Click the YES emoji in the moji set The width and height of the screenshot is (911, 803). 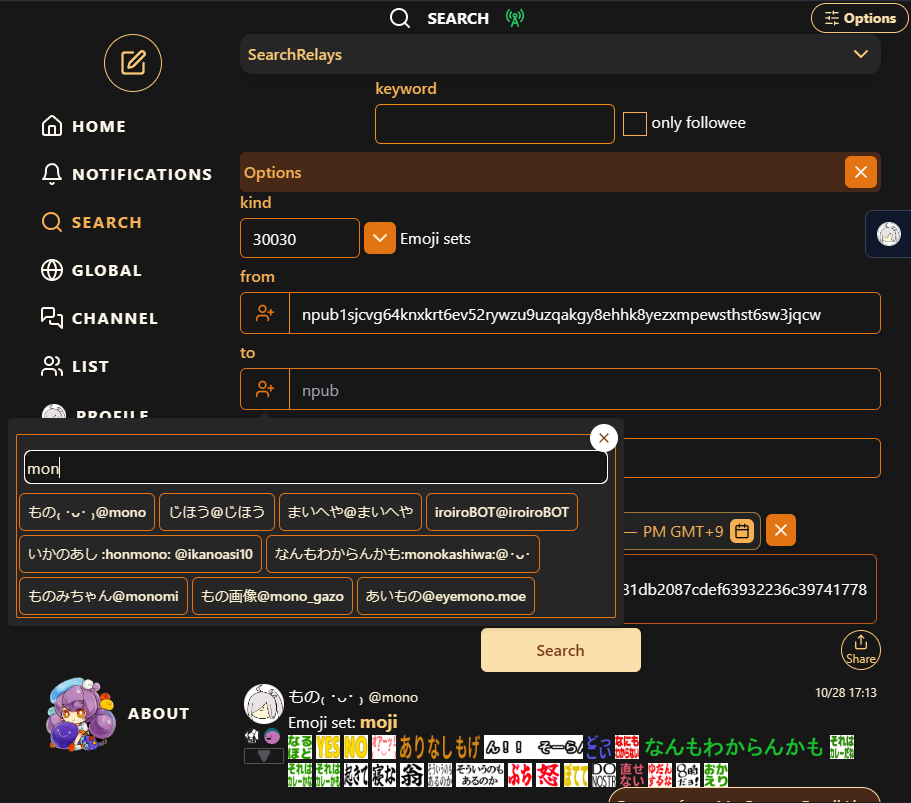point(328,747)
